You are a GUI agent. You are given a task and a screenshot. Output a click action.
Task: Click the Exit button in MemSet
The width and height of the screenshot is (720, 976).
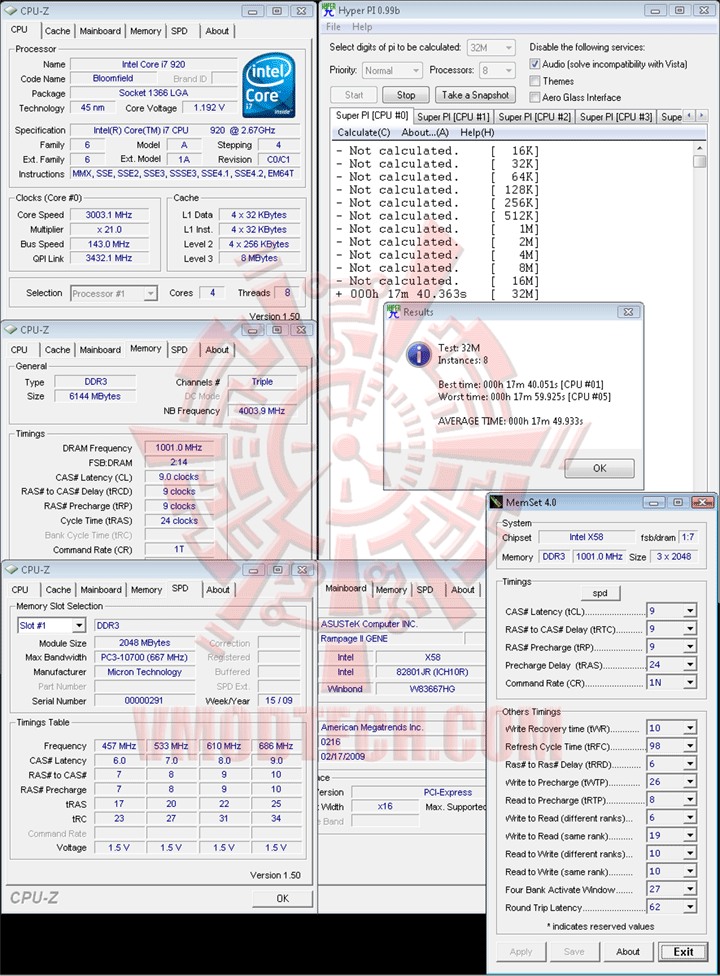pyautogui.click(x=683, y=951)
